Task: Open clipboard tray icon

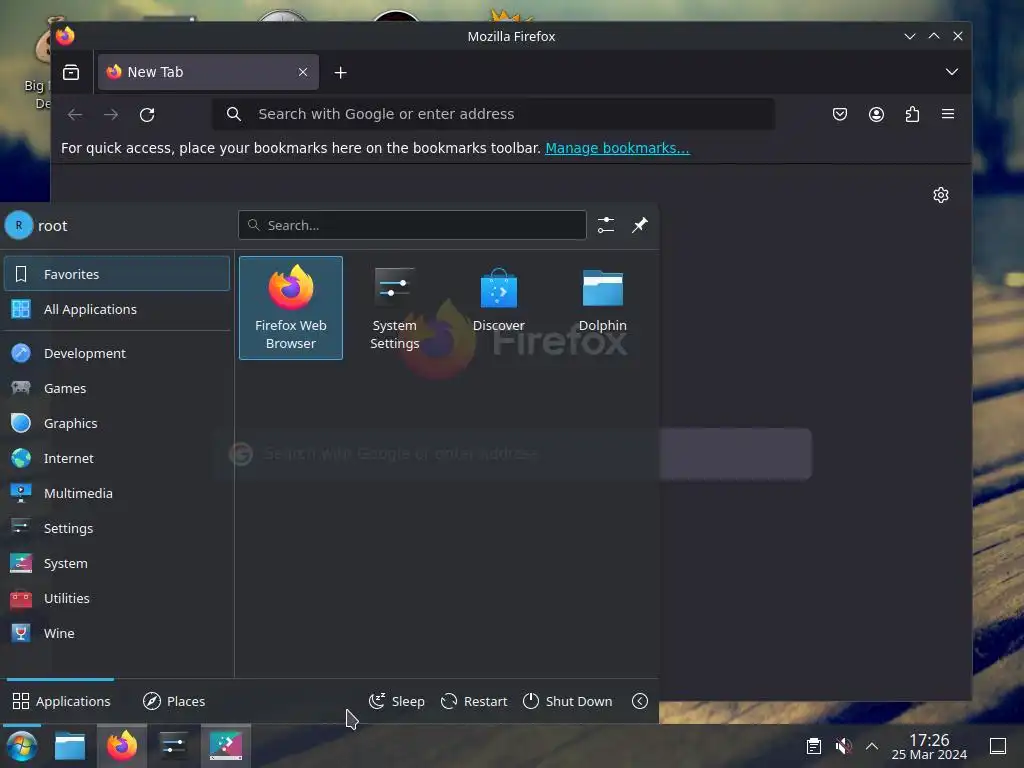Action: click(x=814, y=746)
